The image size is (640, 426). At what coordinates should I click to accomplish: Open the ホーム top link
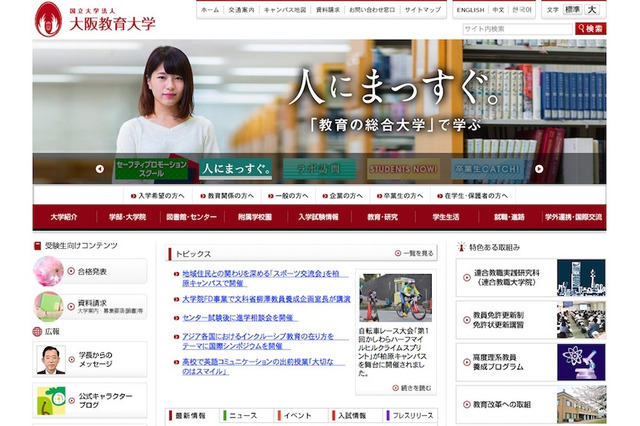[x=210, y=10]
